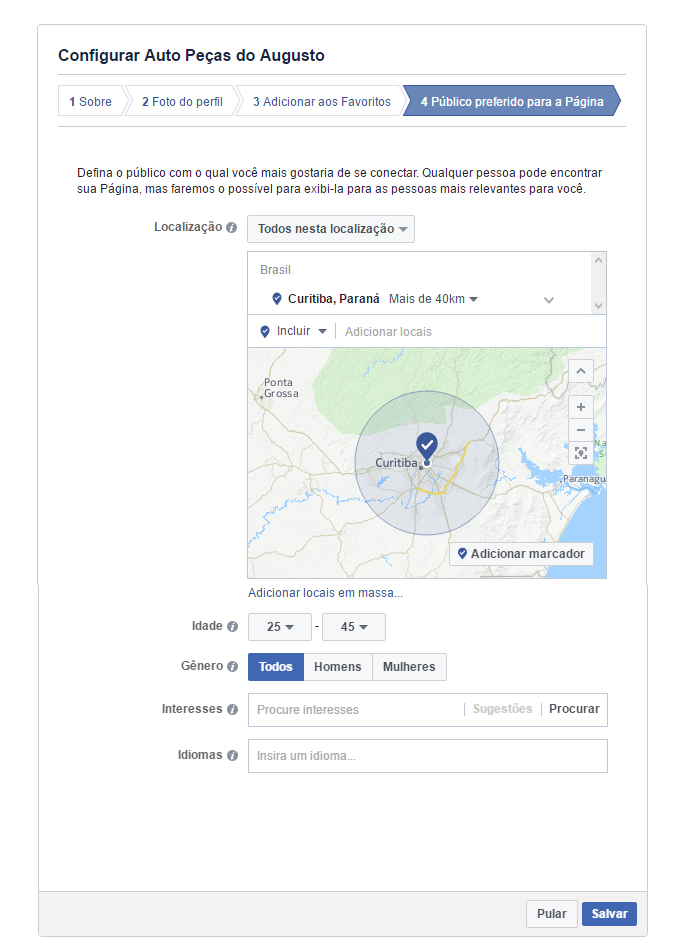Click Ponta Grossa label on the map
Viewport: 682px width, 943px height.
[281, 388]
